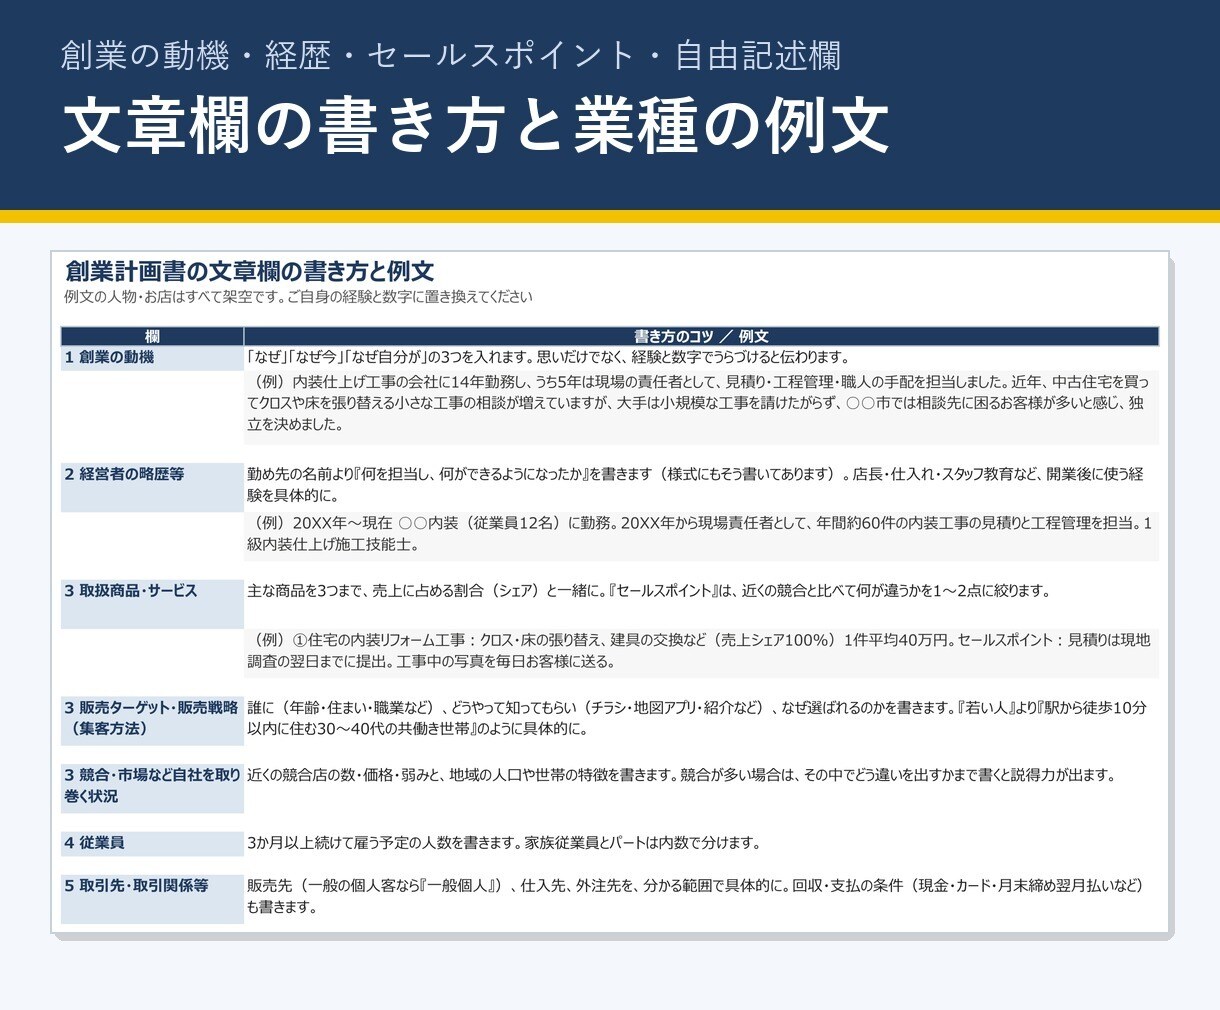Select the example 20XX年〜現在 ○○内装
1220x1010 pixels.
click(701, 535)
